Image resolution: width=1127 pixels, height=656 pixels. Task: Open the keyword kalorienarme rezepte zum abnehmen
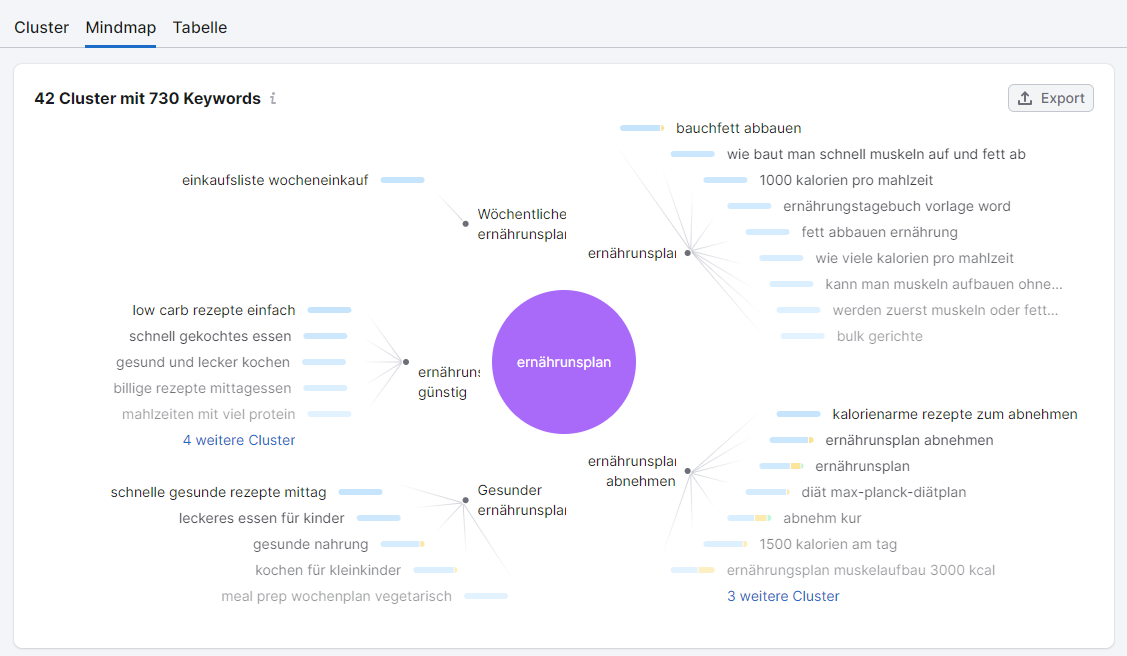tap(955, 414)
